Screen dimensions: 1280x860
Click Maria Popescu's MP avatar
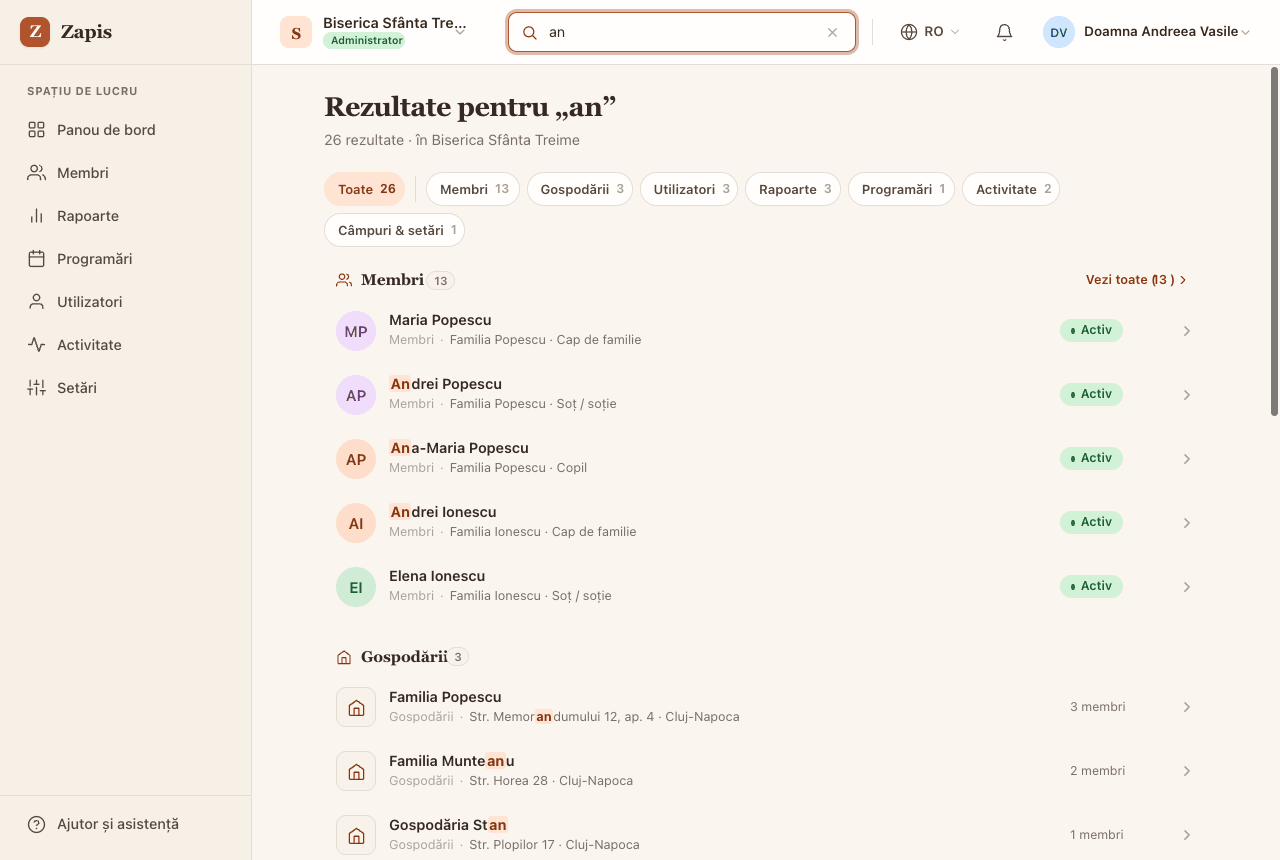(x=356, y=331)
